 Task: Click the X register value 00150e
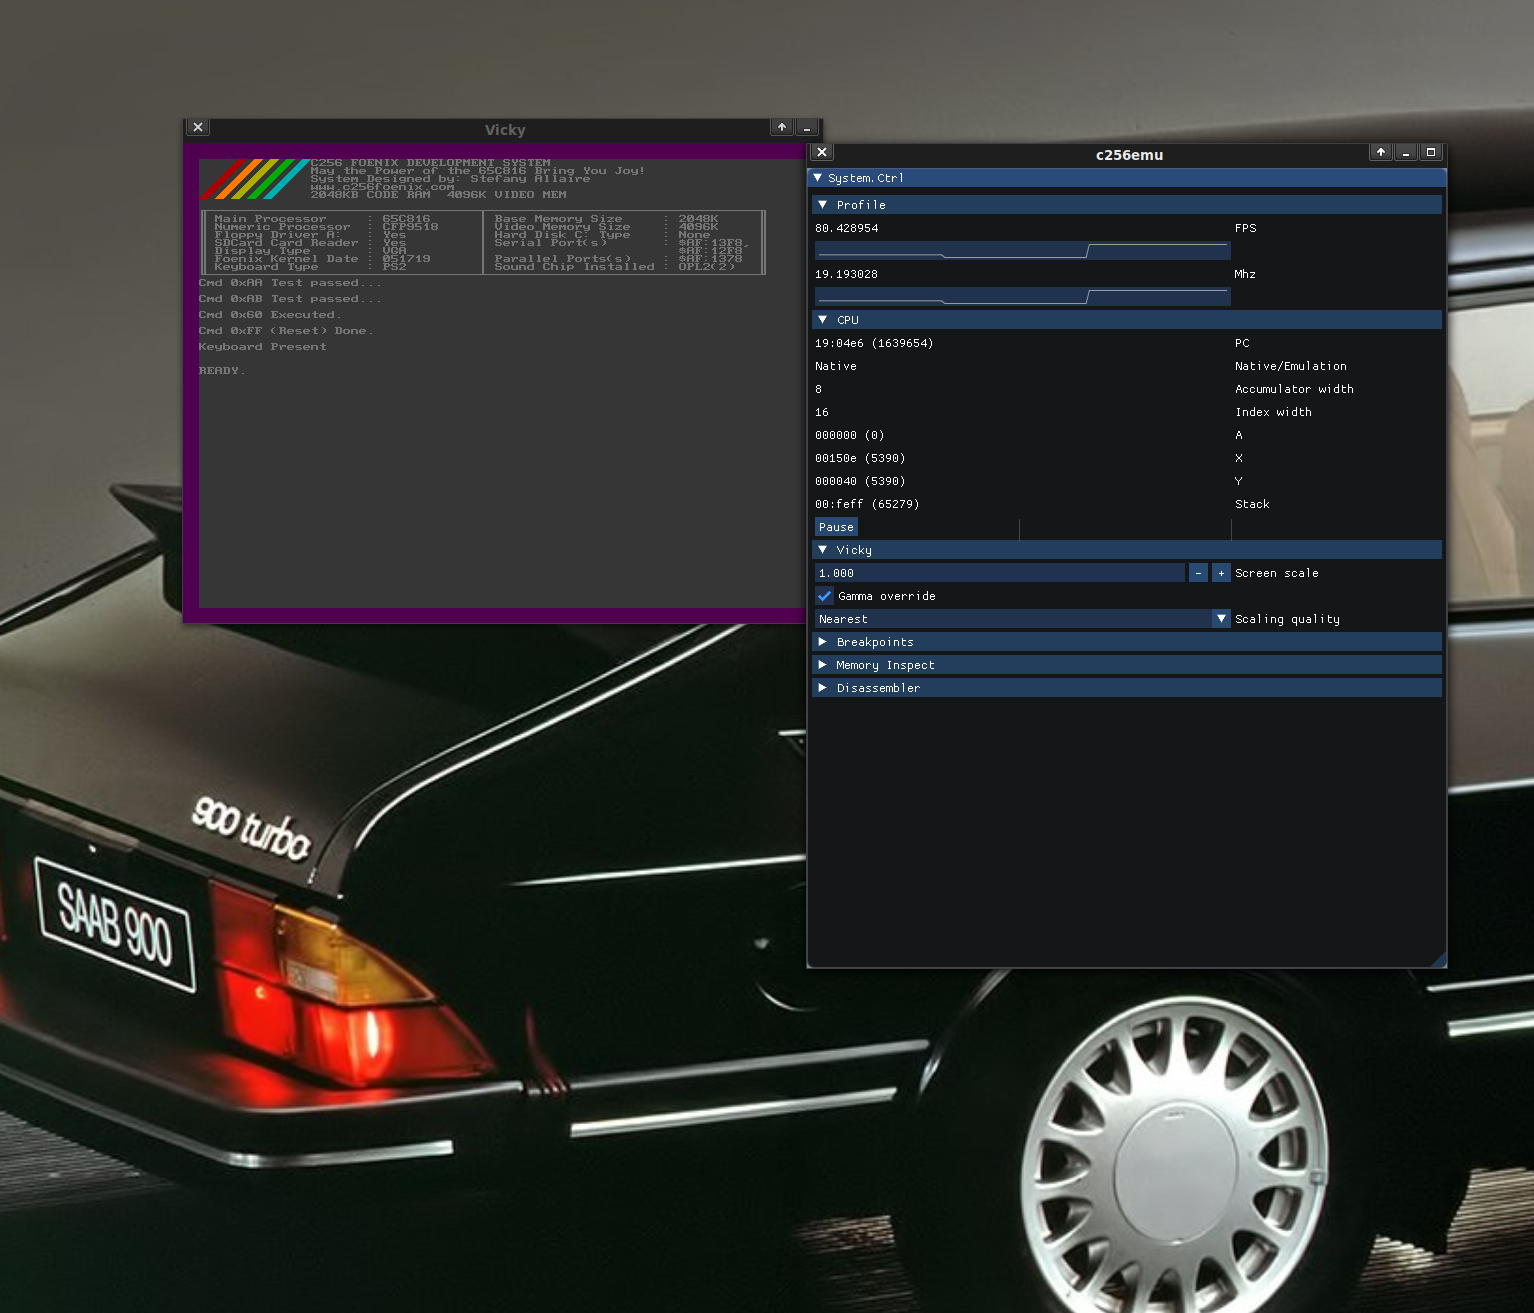tap(860, 458)
